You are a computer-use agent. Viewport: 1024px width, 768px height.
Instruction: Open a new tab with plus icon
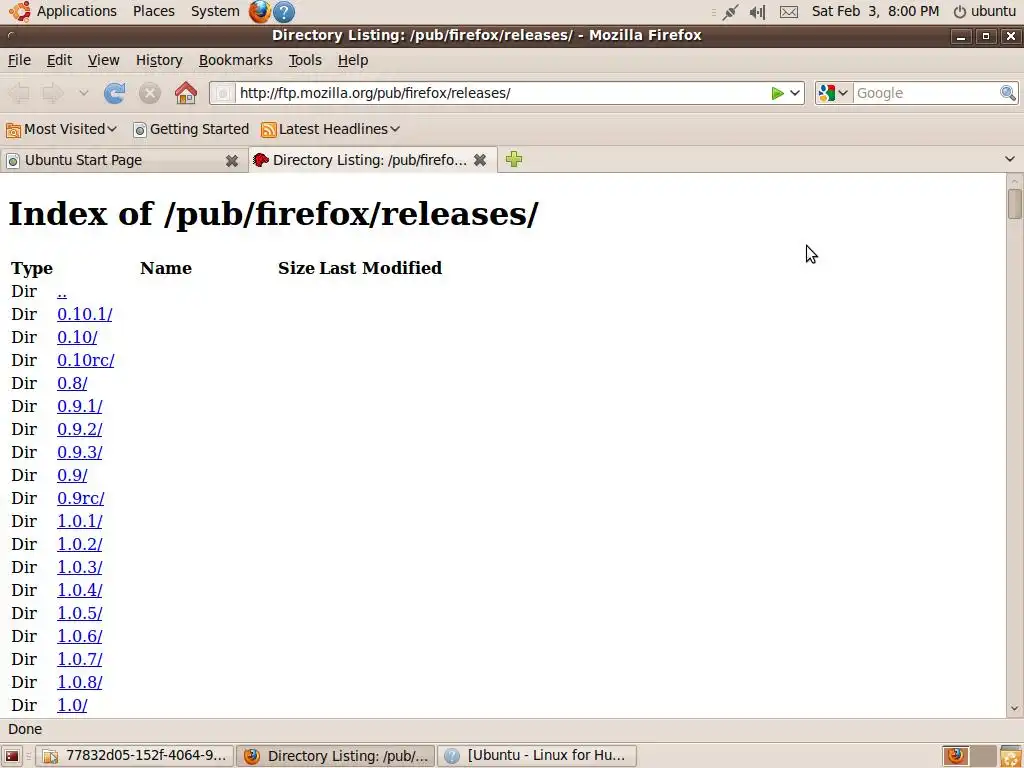(x=514, y=159)
